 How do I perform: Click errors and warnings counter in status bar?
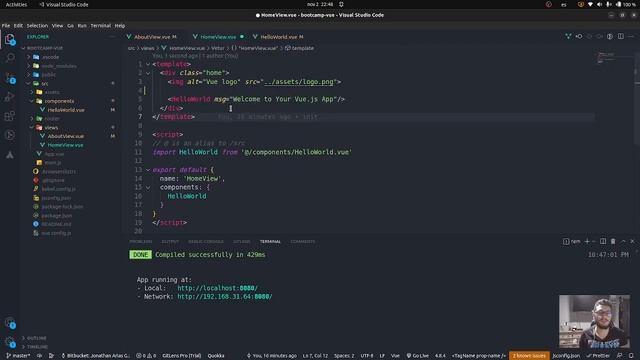coord(146,356)
